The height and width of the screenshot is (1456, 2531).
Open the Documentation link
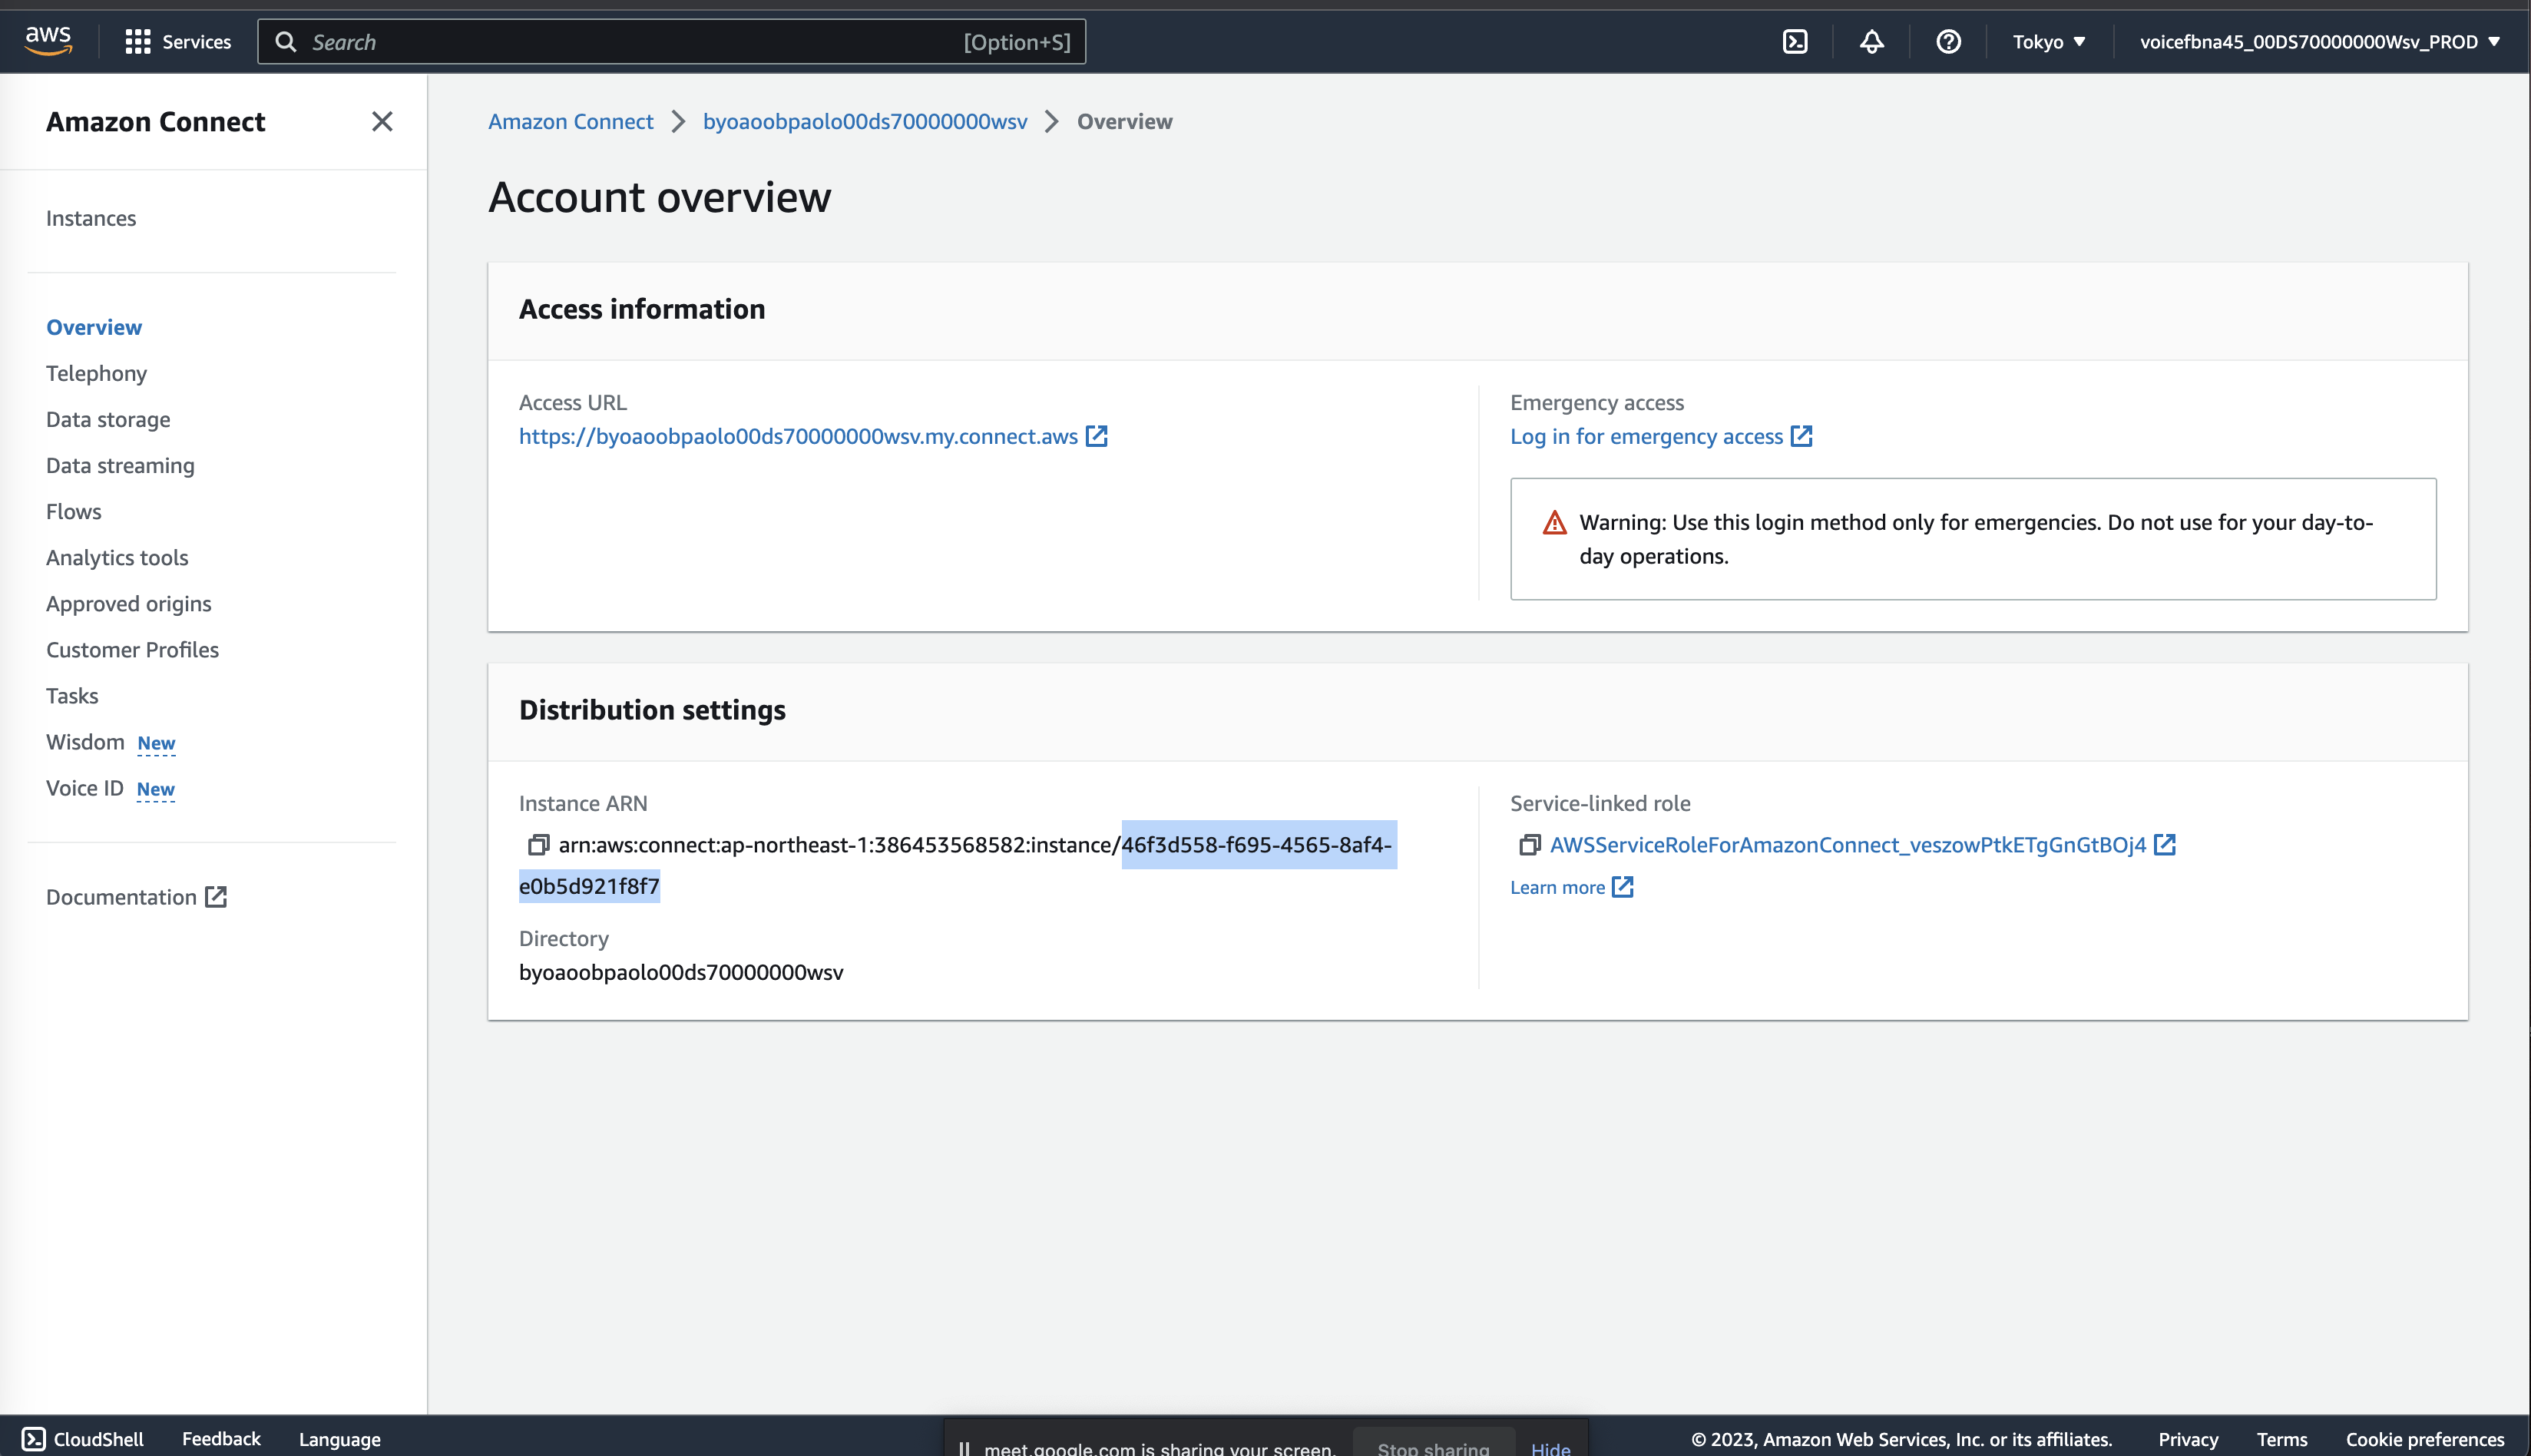point(121,897)
